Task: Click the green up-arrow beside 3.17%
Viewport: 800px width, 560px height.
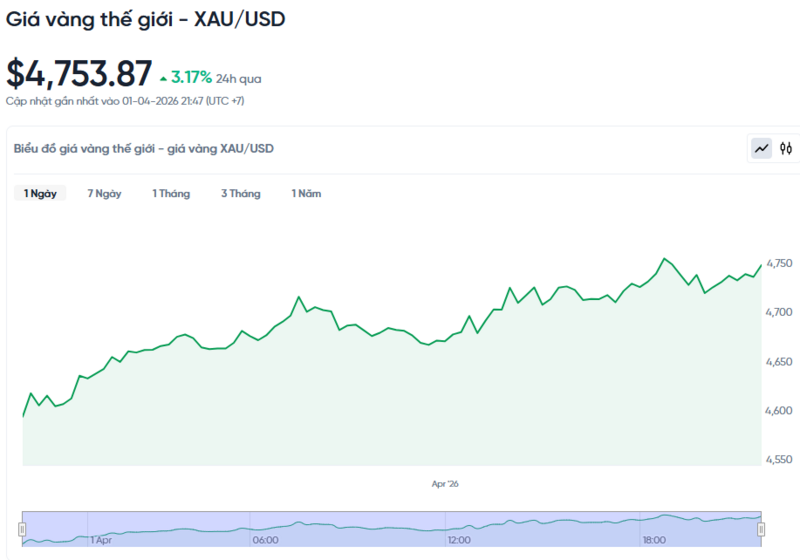Action: tap(163, 77)
